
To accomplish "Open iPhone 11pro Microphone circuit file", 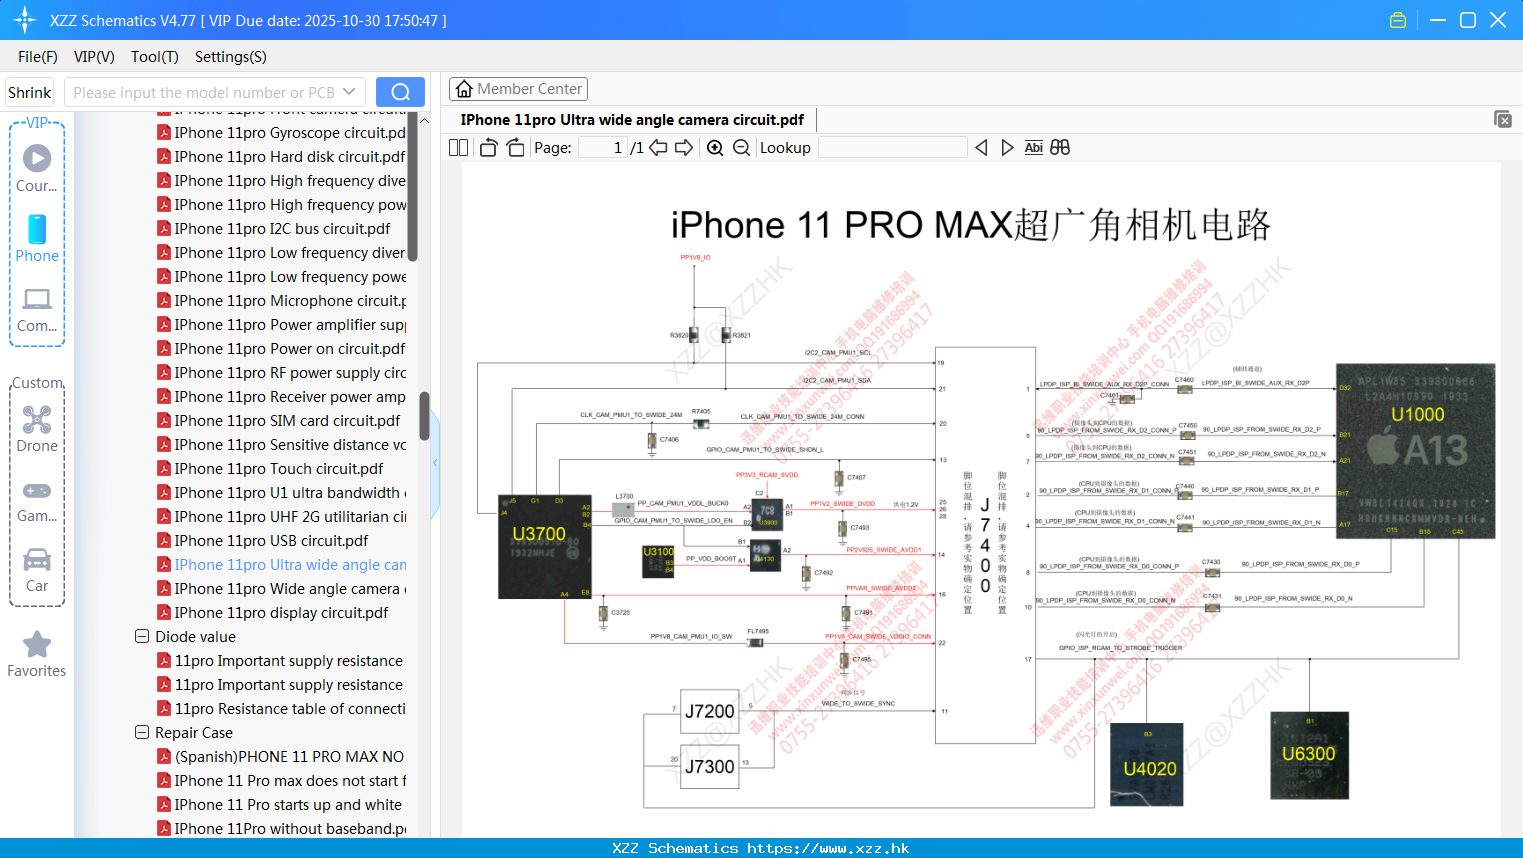I will (x=282, y=300).
